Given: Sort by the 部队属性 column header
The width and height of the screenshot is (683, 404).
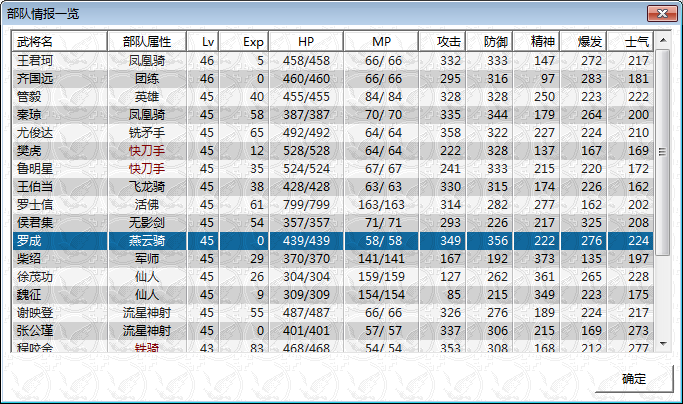Looking at the screenshot, I should tap(146, 42).
